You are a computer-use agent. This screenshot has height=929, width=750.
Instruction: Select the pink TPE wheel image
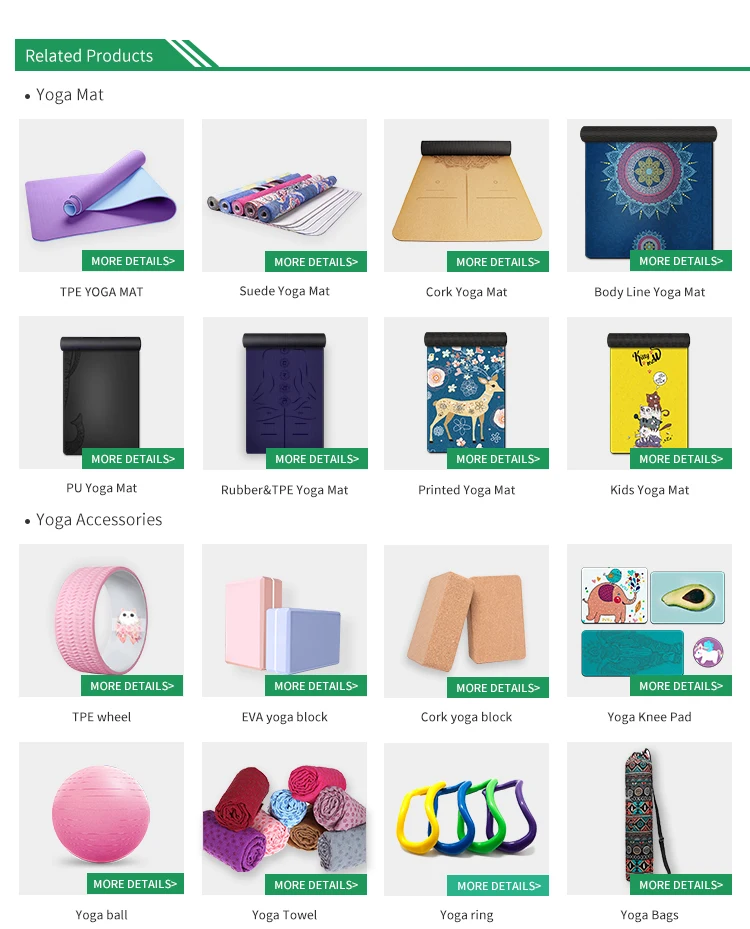101,620
